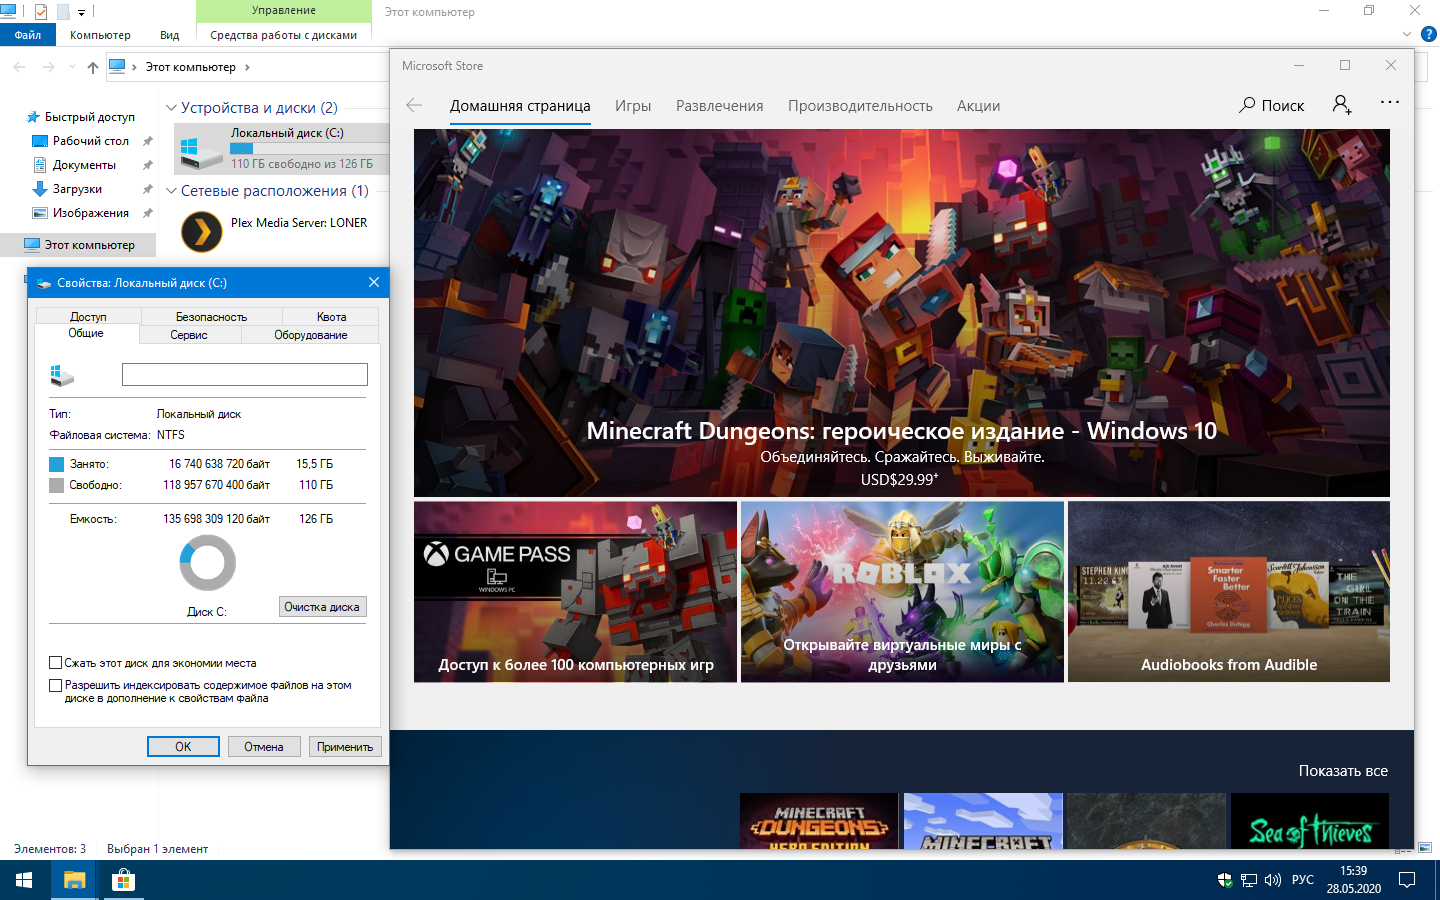Expand the Explorer ribbon chevron
Viewport: 1440px width, 900px height.
[1407, 34]
